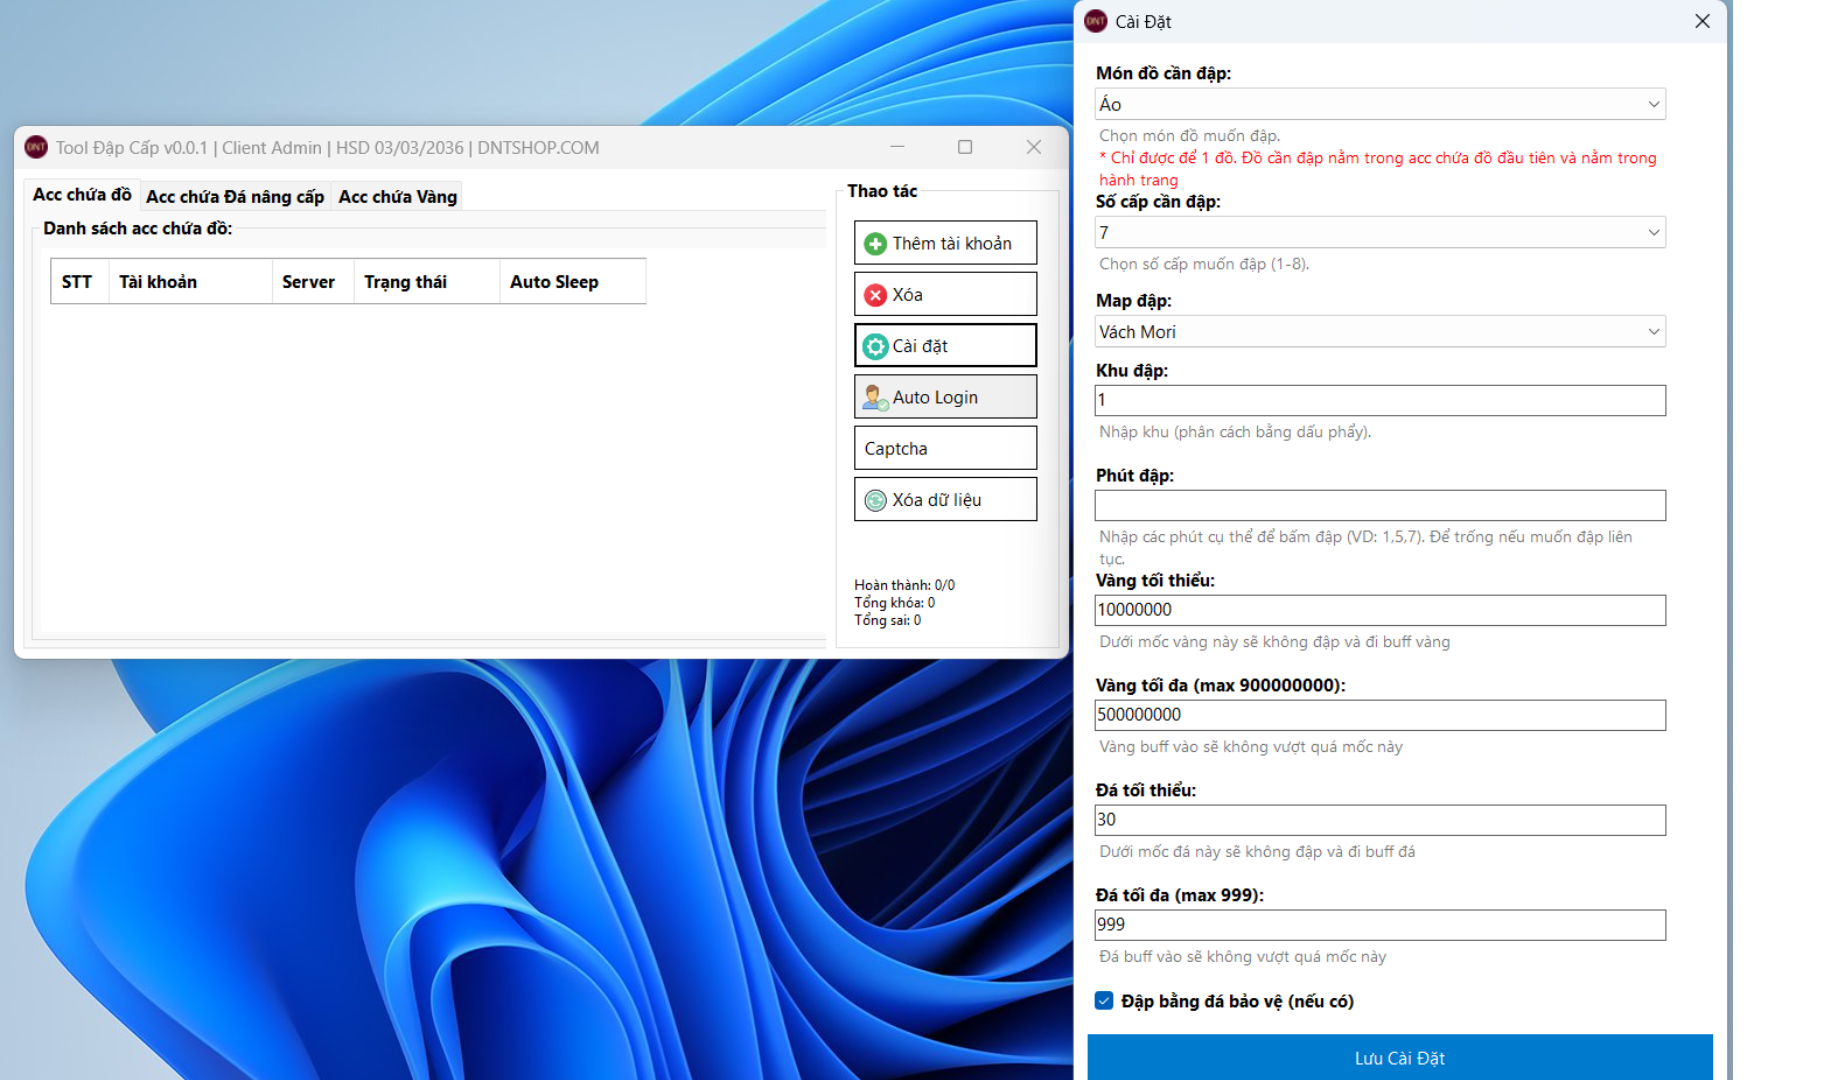This screenshot has width=1841, height=1080.
Task: Focus the Vàng tối thiểu input field
Action: (x=1380, y=610)
